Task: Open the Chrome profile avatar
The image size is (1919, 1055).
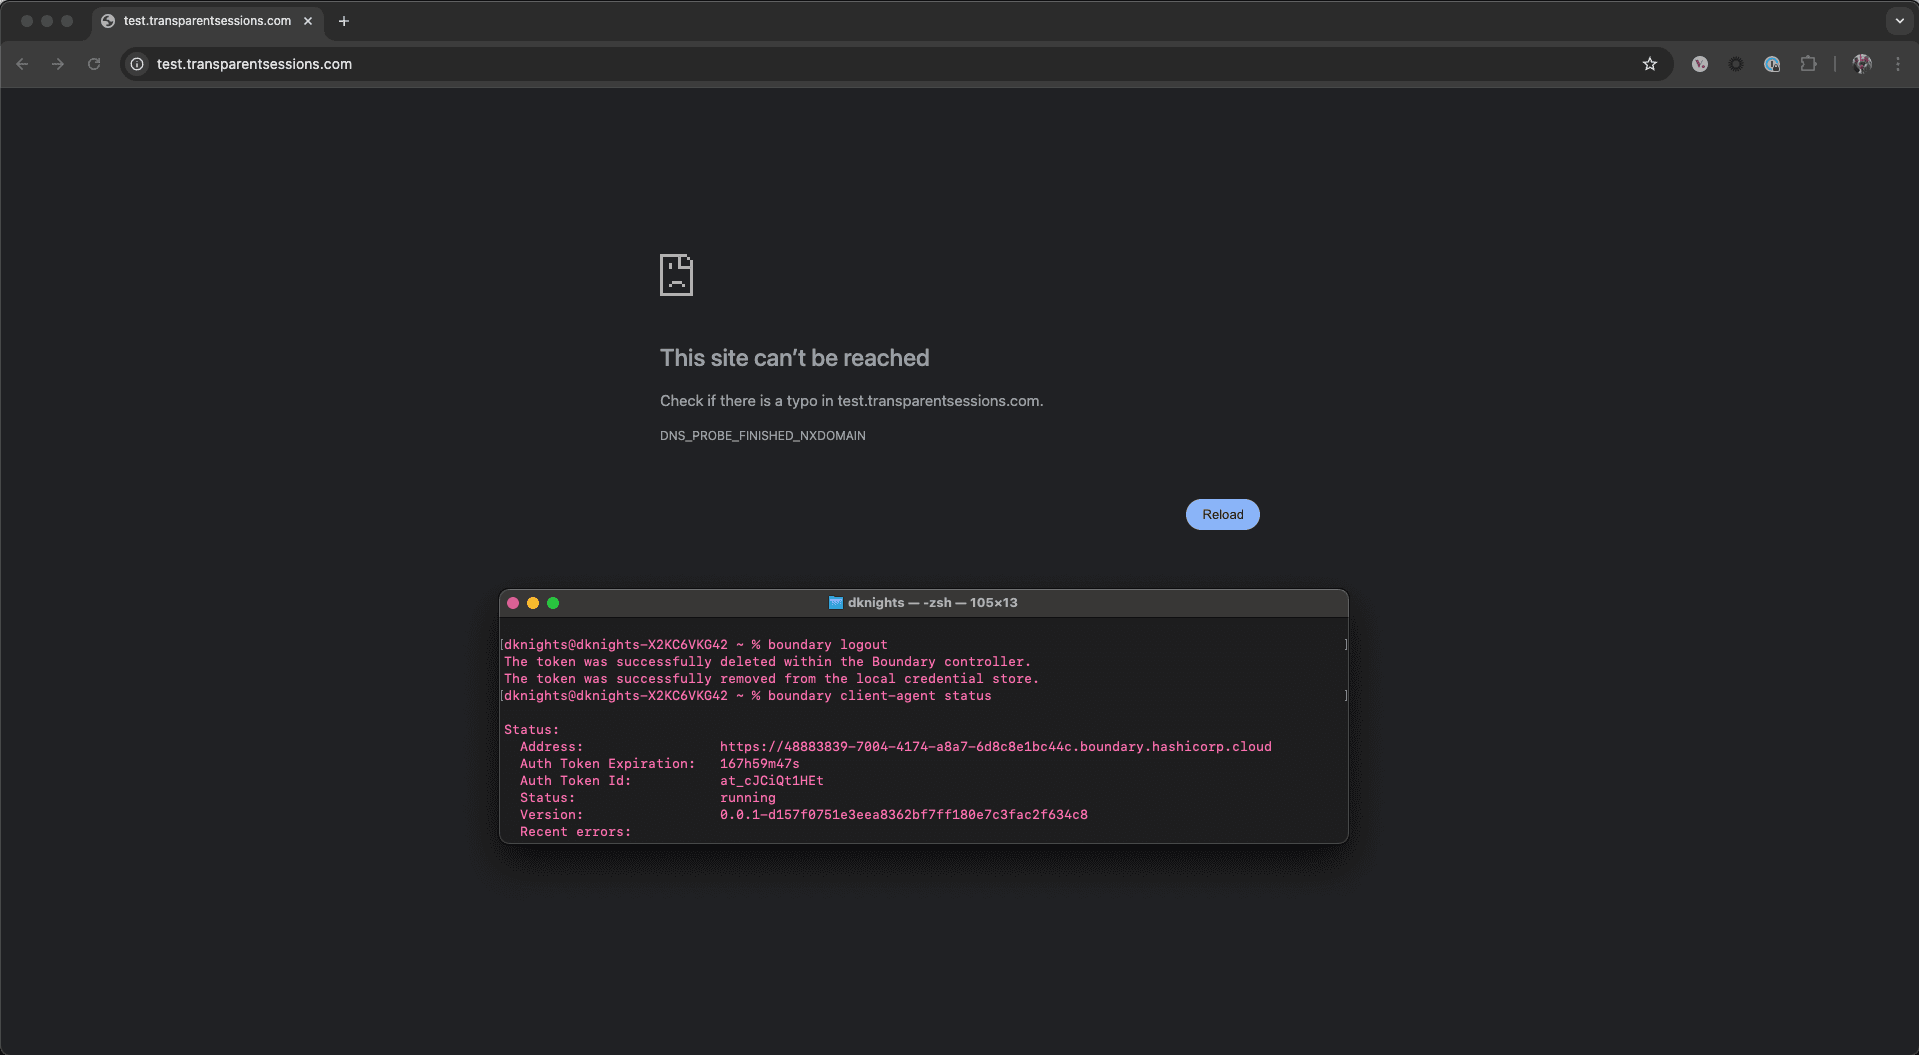Action: click(x=1861, y=64)
